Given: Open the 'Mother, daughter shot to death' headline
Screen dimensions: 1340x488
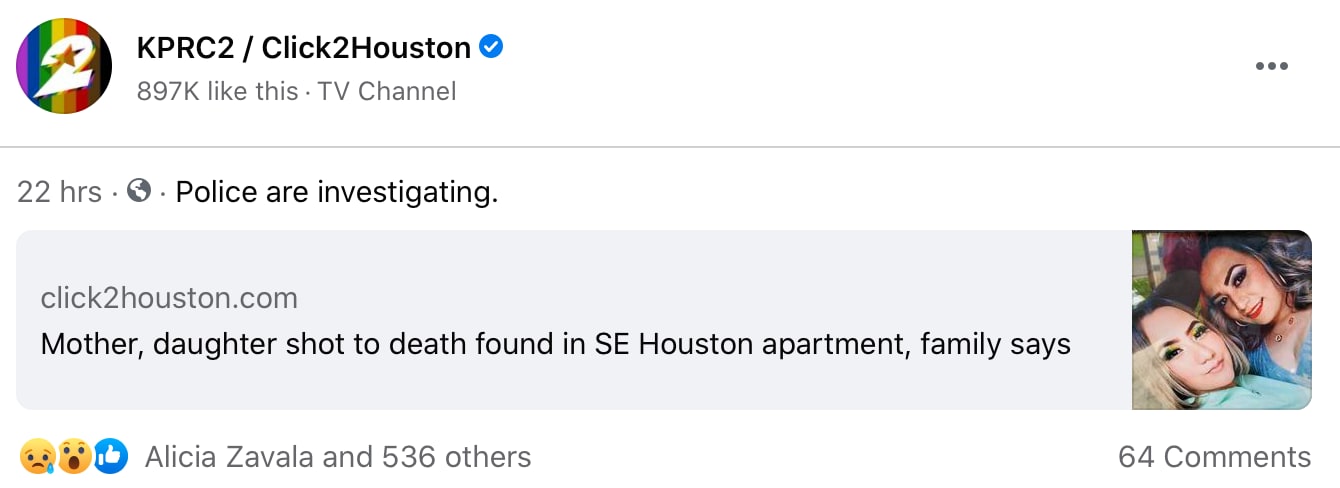Looking at the screenshot, I should 555,344.
